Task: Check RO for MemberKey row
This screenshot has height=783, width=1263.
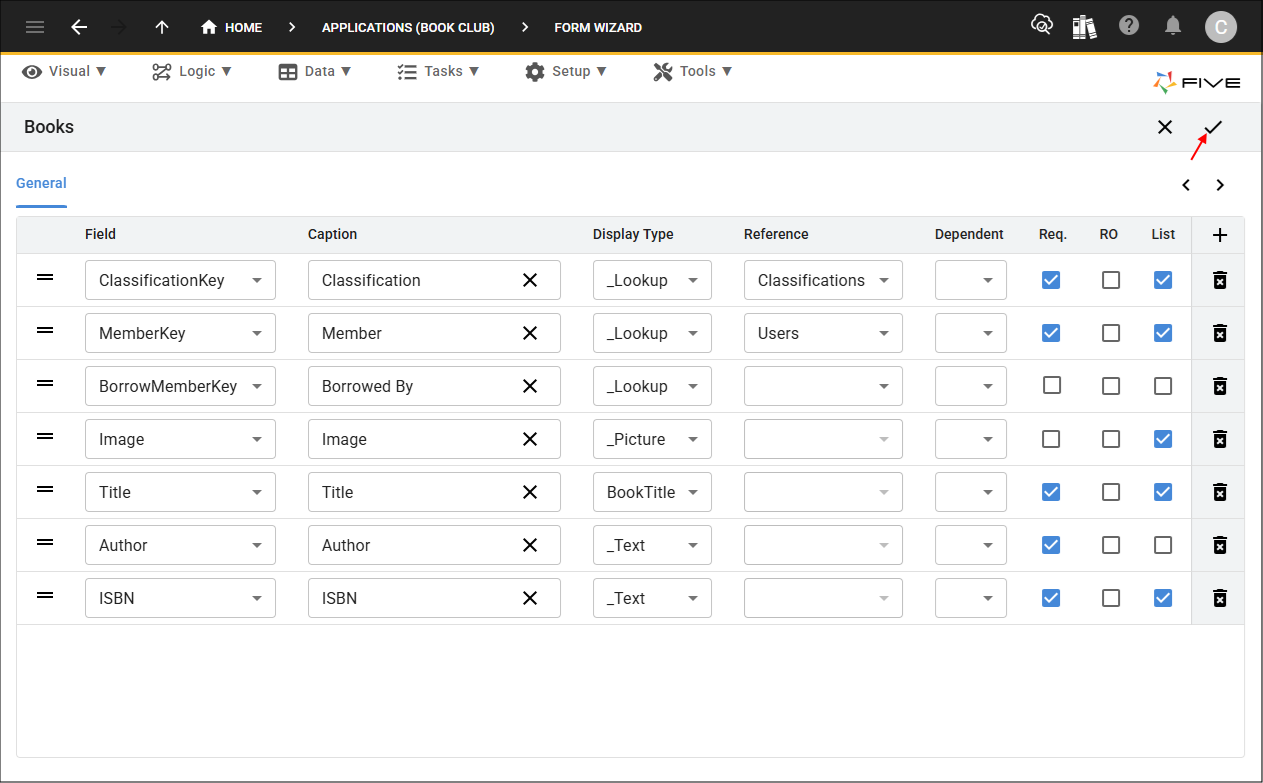Action: click(x=1111, y=333)
